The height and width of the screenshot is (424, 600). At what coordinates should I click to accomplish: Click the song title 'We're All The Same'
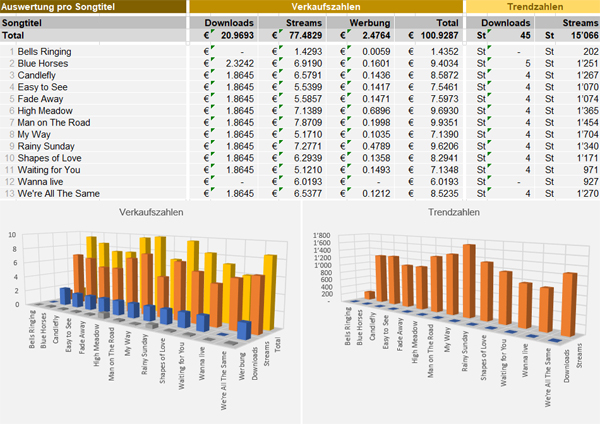point(59,193)
